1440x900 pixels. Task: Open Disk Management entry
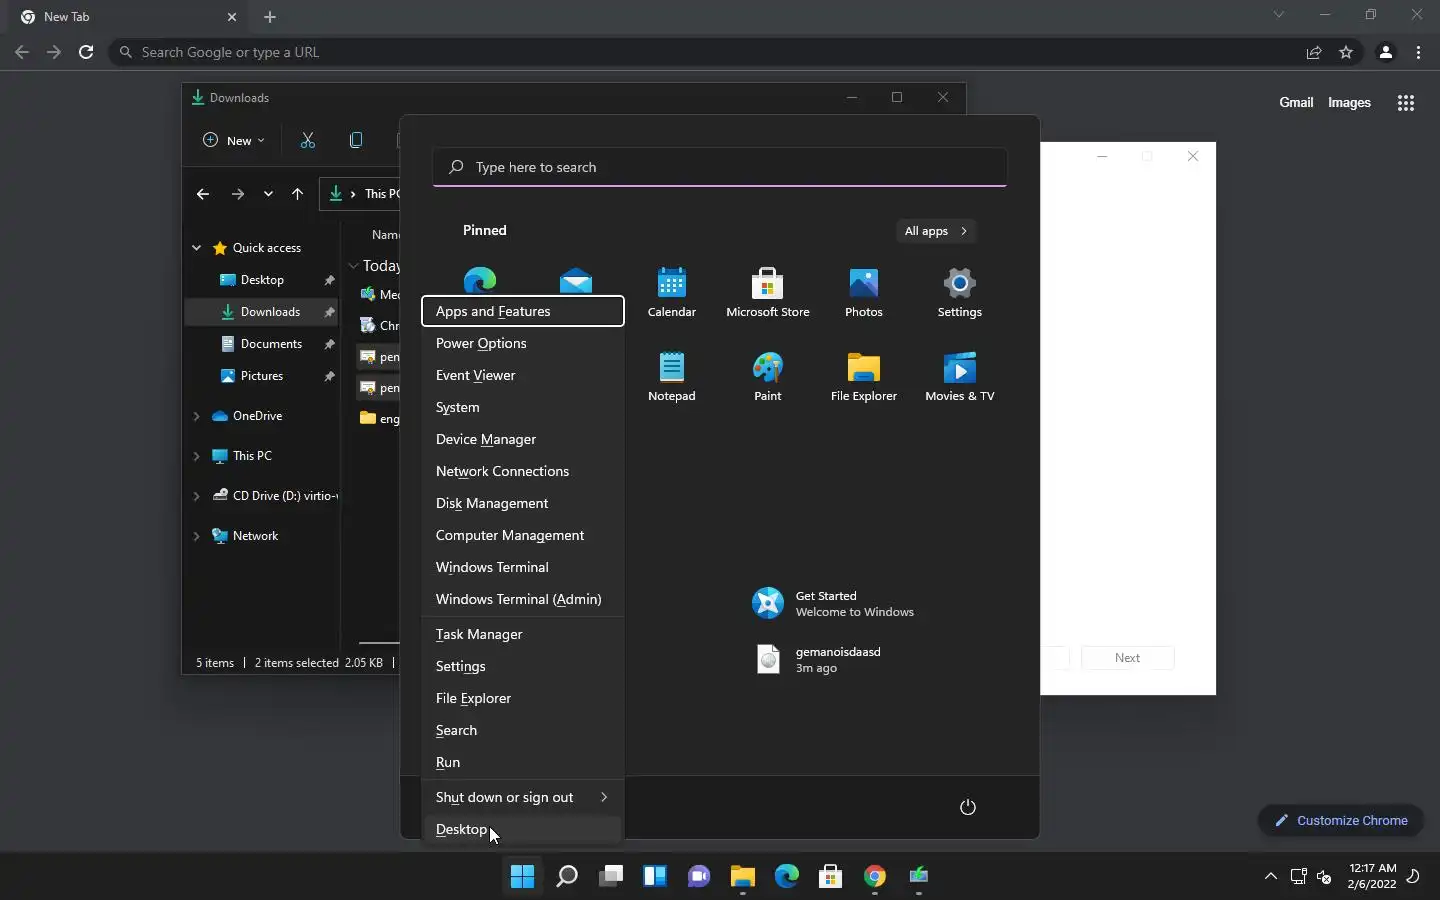(523, 503)
